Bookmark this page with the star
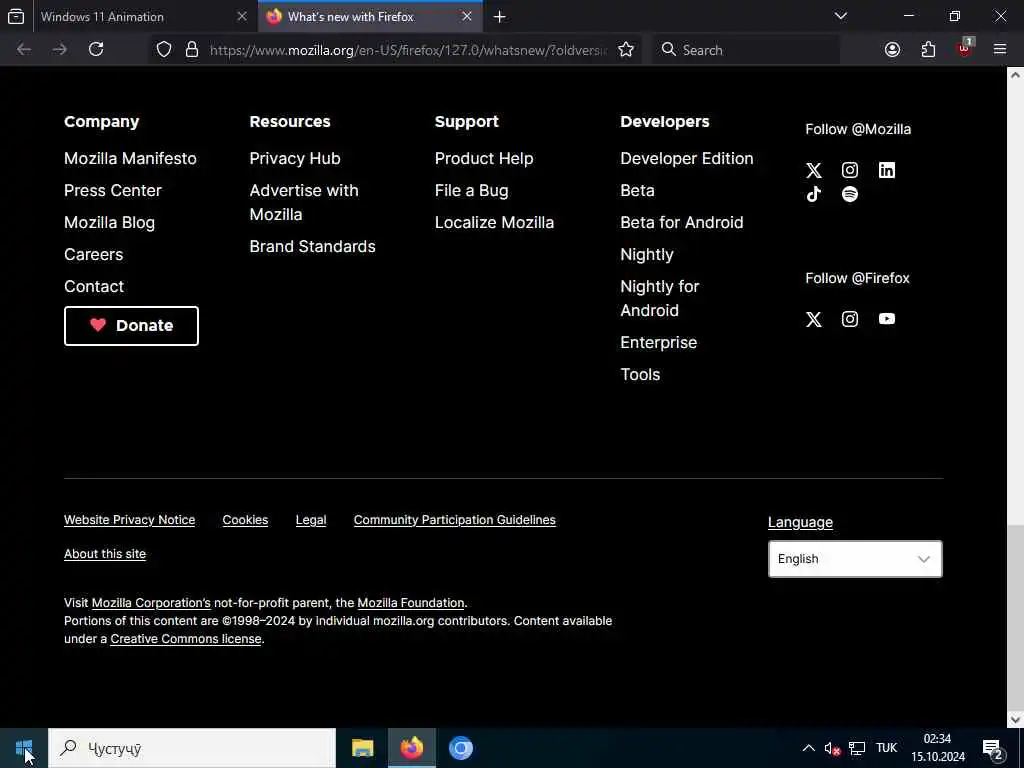 (x=626, y=50)
